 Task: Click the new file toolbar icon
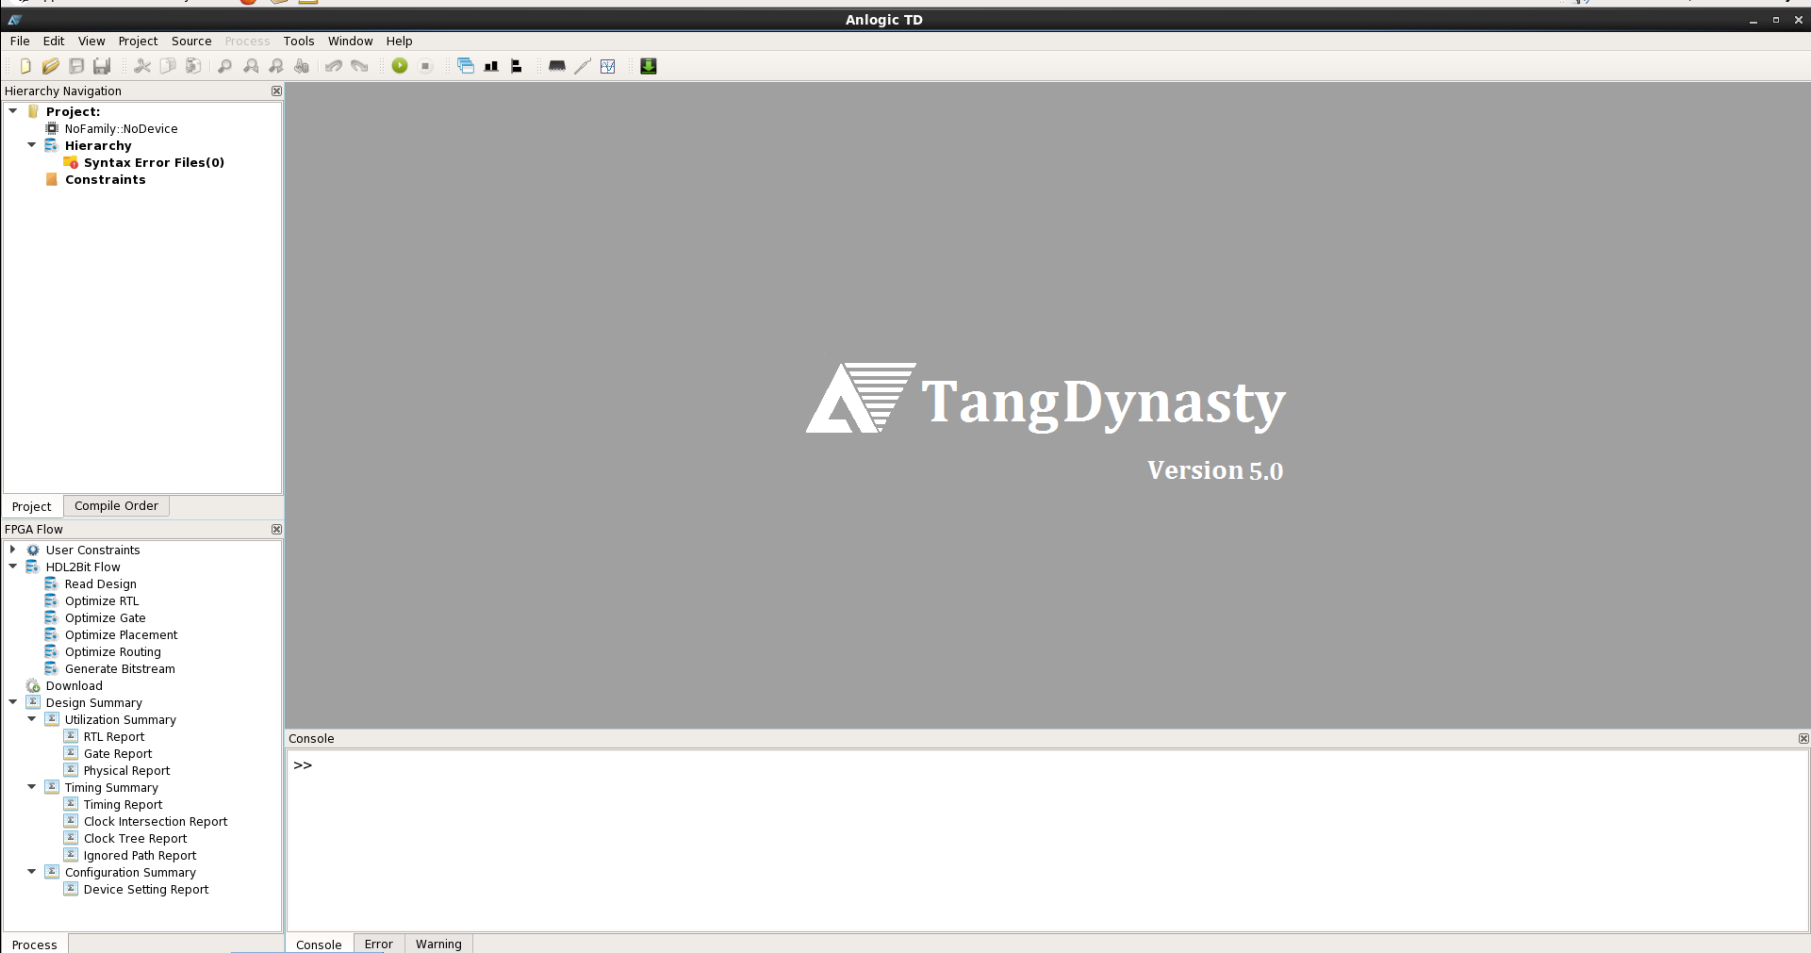25,66
